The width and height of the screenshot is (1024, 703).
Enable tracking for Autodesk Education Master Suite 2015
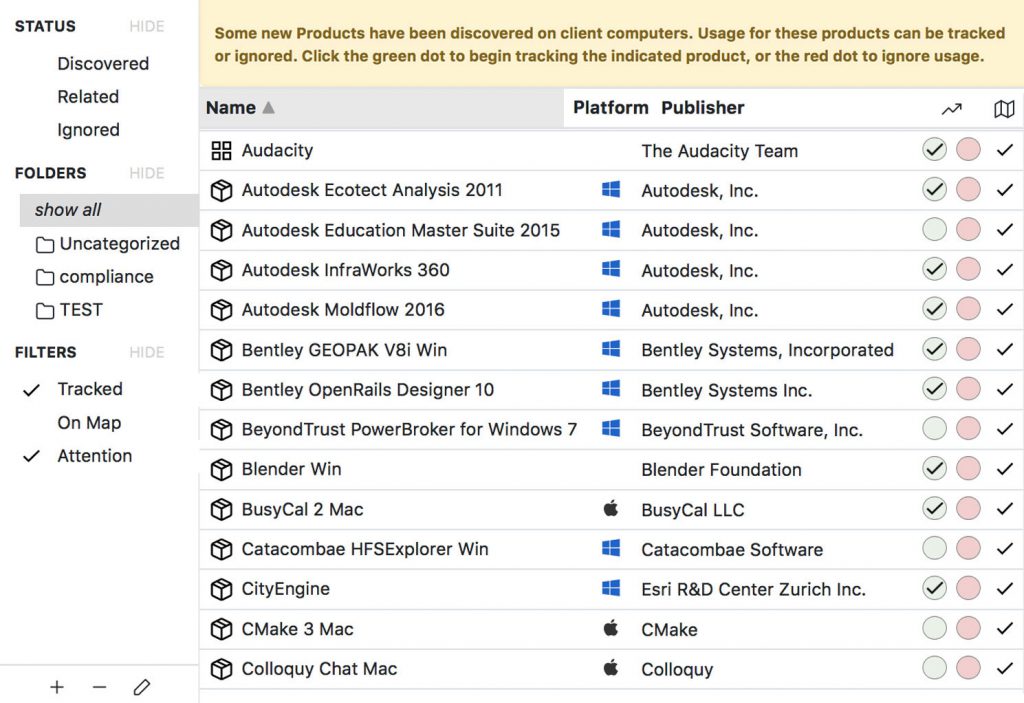click(x=934, y=229)
